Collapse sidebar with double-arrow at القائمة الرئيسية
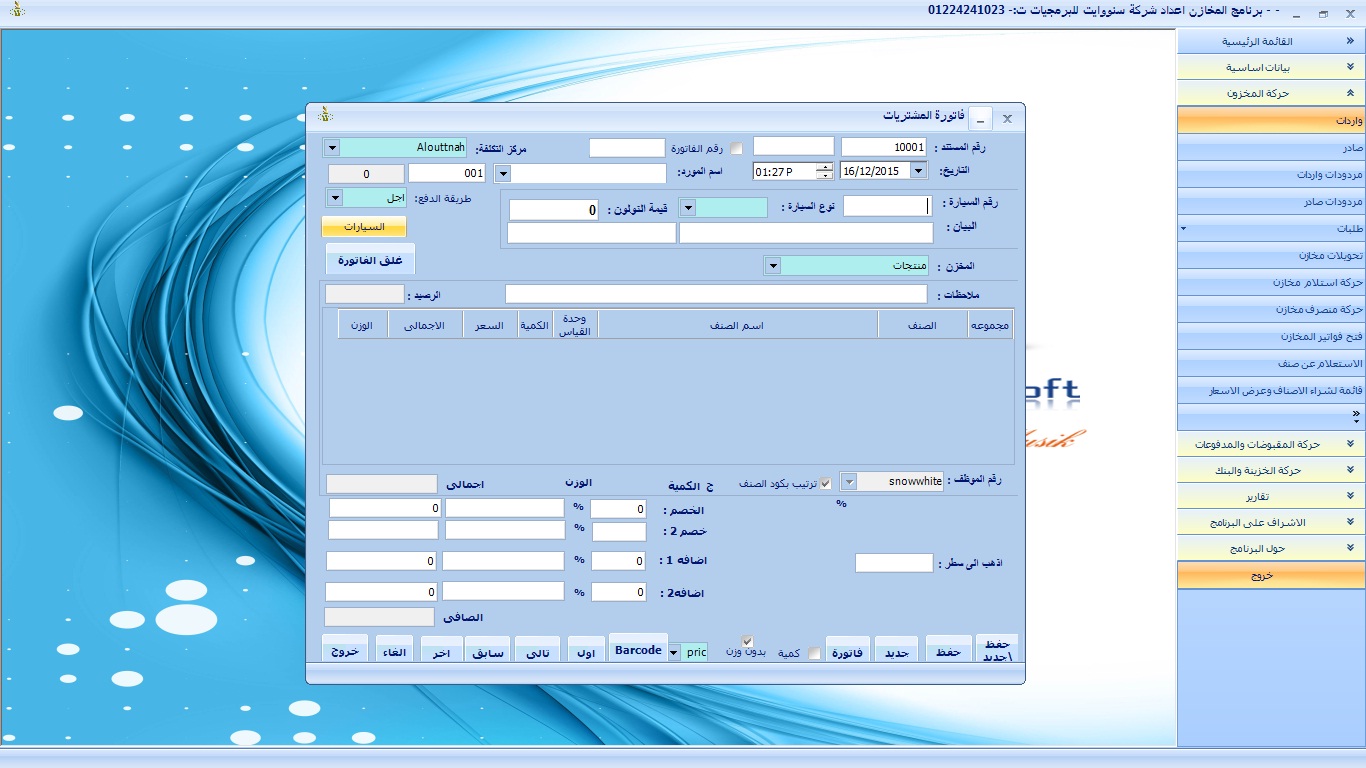The width and height of the screenshot is (1366, 768). (1350, 42)
